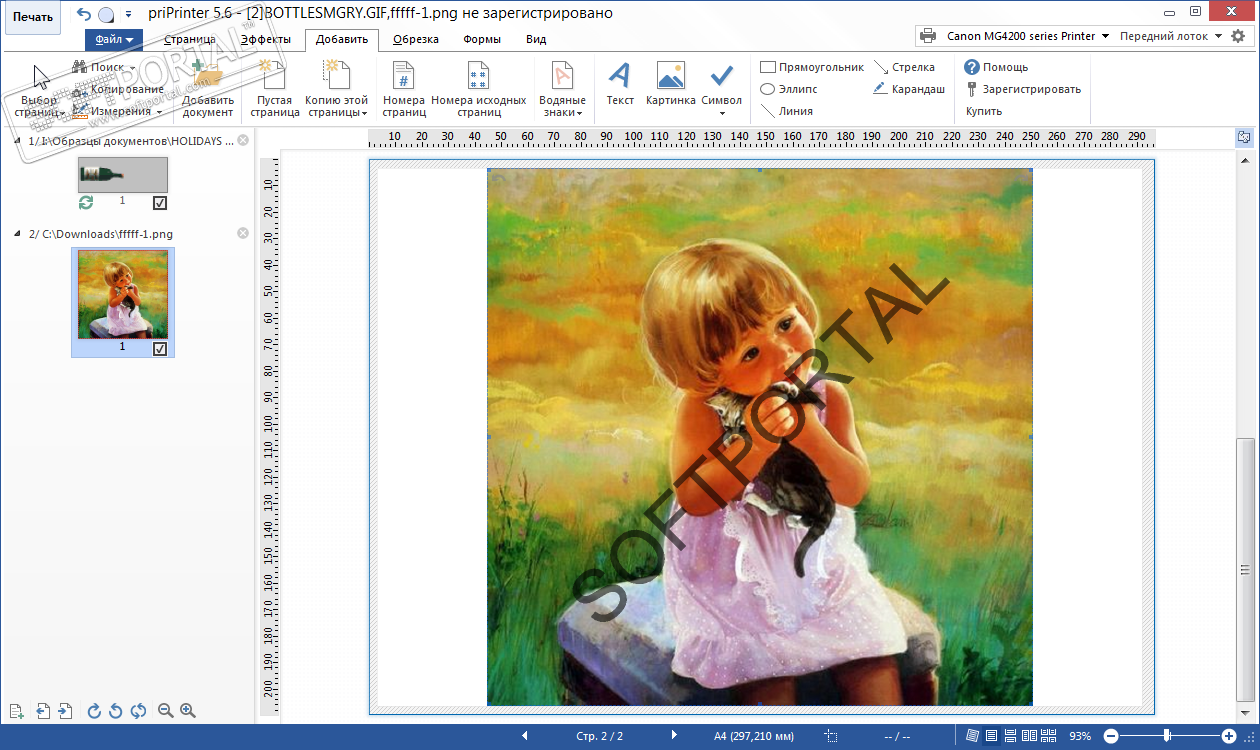Uncheck the fffff-1.png page checkbox
1260x750 pixels.
click(160, 349)
